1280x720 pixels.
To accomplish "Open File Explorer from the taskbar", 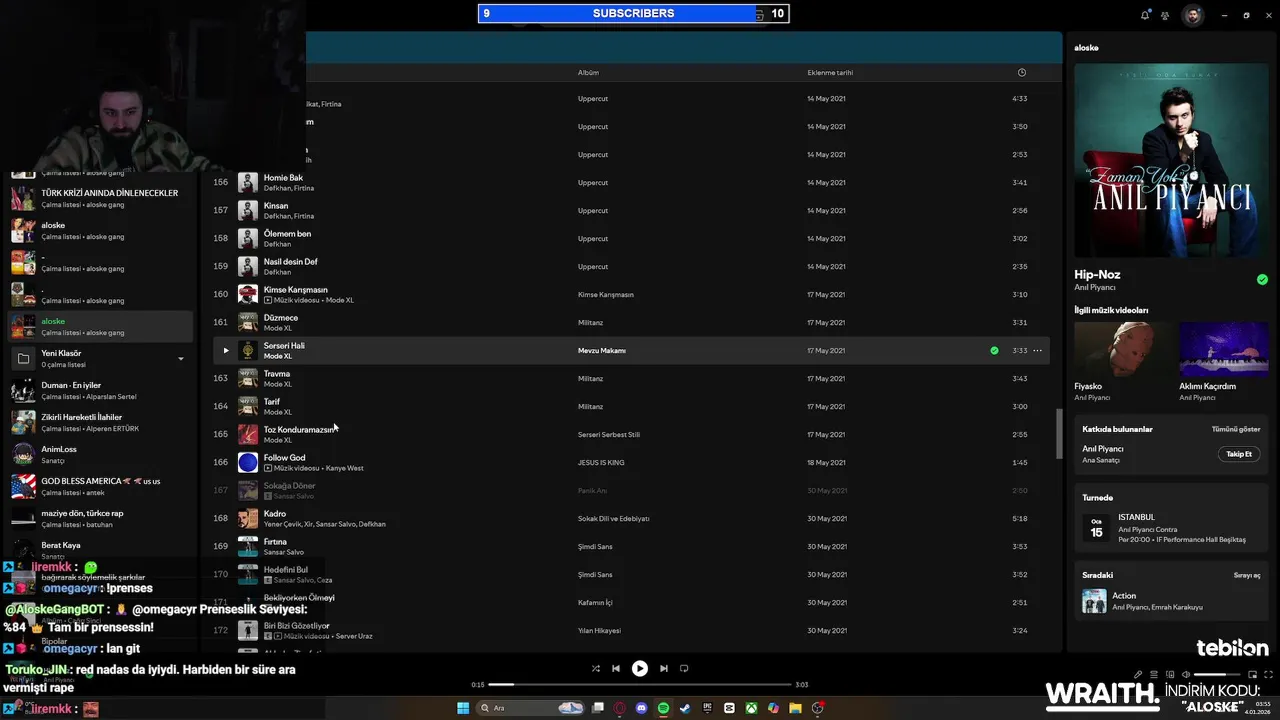I will pyautogui.click(x=795, y=708).
